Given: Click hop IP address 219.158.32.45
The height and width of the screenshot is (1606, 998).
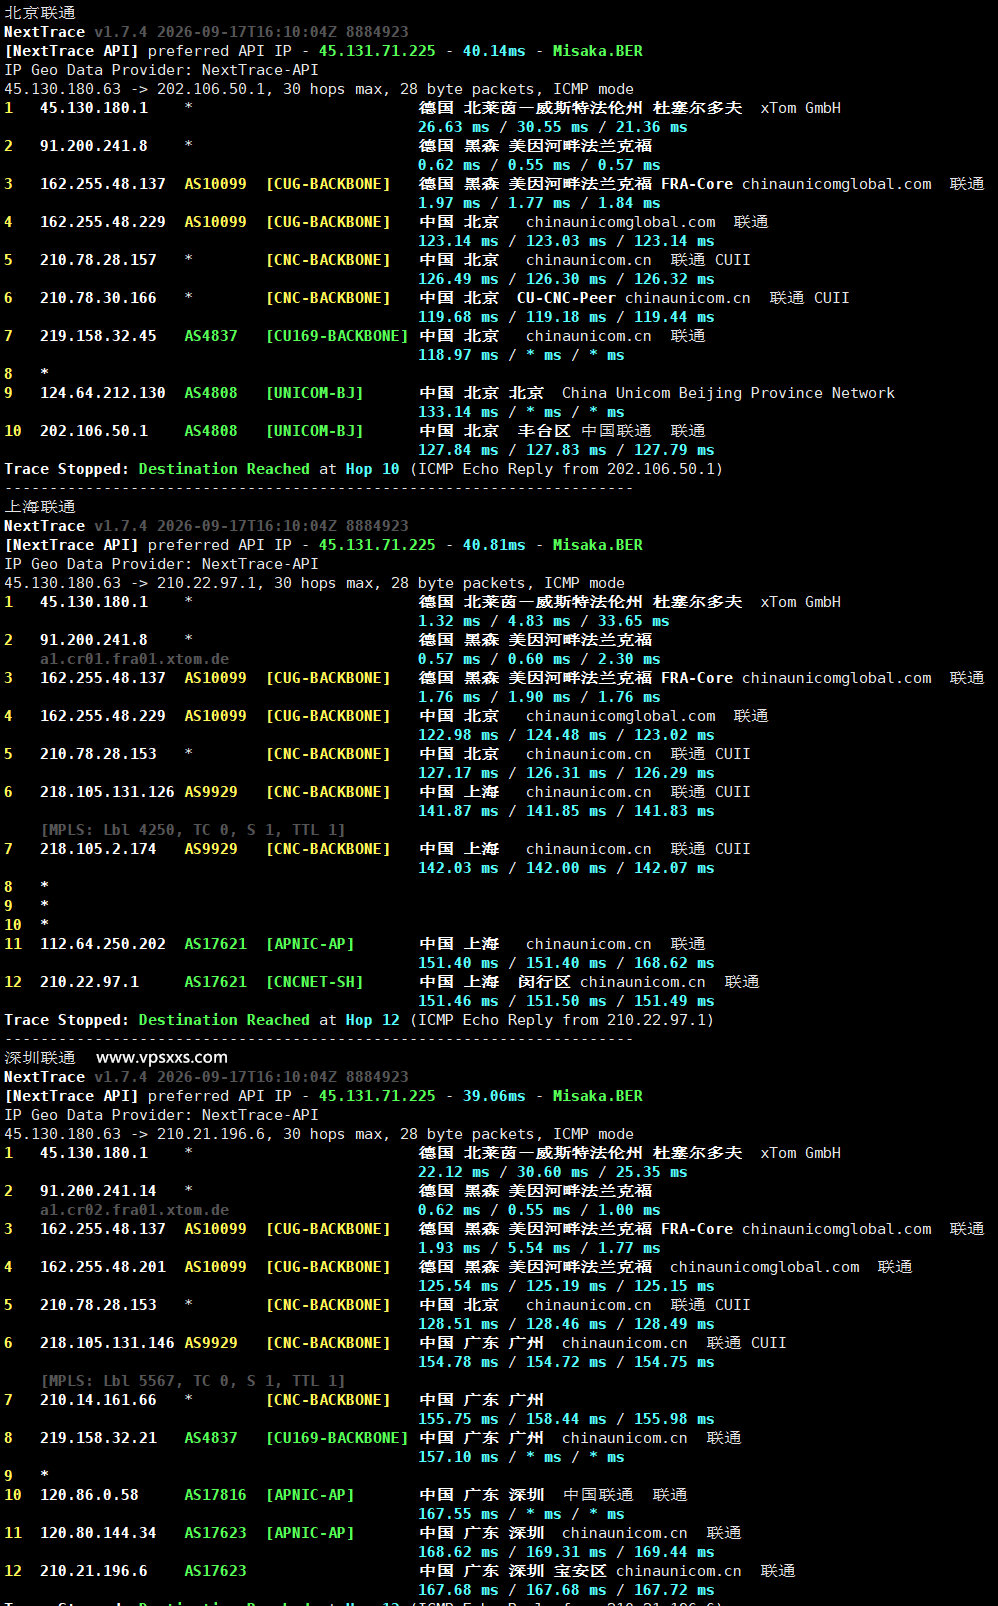Looking at the screenshot, I should pos(98,336).
